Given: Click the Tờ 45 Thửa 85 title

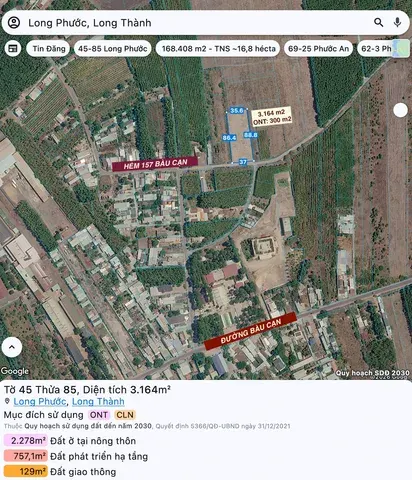Looking at the screenshot, I should pyautogui.click(x=87, y=390).
